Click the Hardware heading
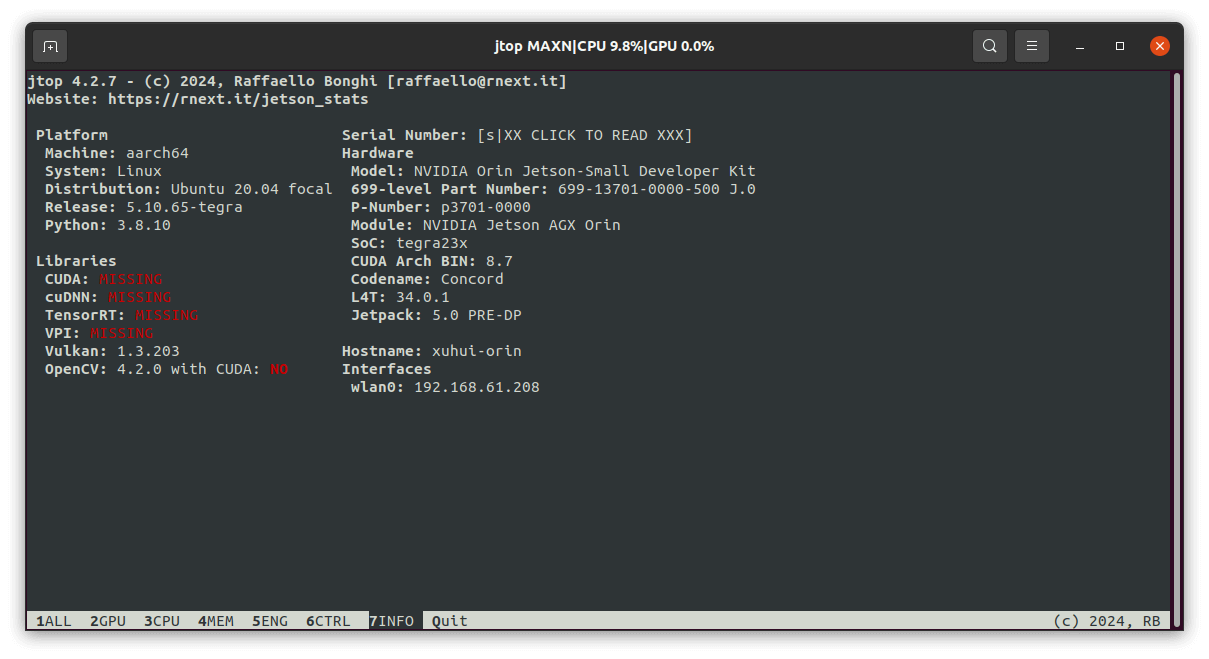Screen dimensions: 1209x659 coord(378,153)
